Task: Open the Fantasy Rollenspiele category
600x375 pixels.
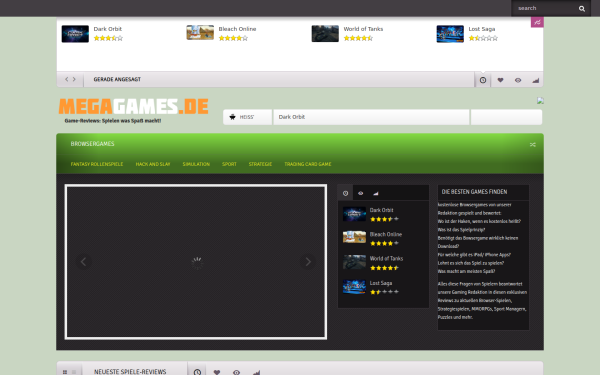Action: click(x=97, y=164)
